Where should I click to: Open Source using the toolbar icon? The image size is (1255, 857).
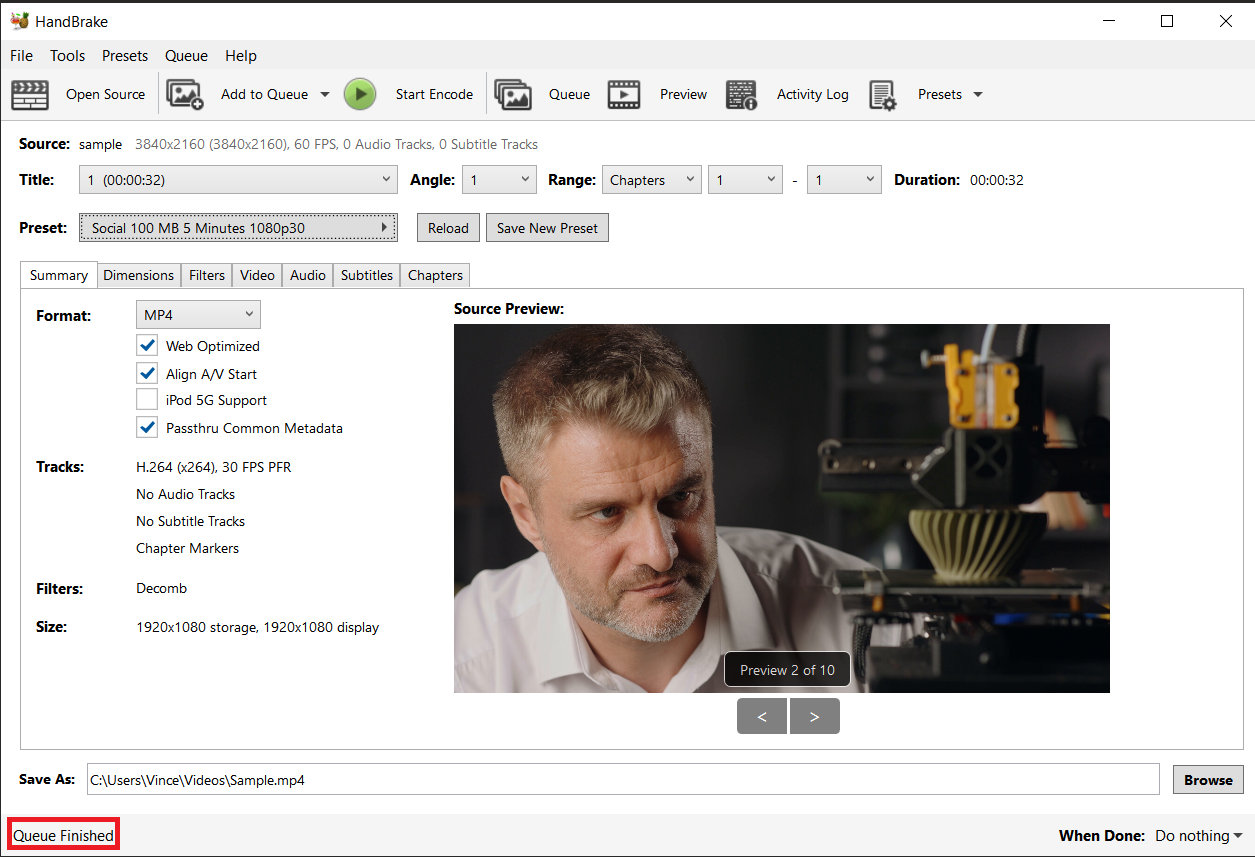[30, 94]
